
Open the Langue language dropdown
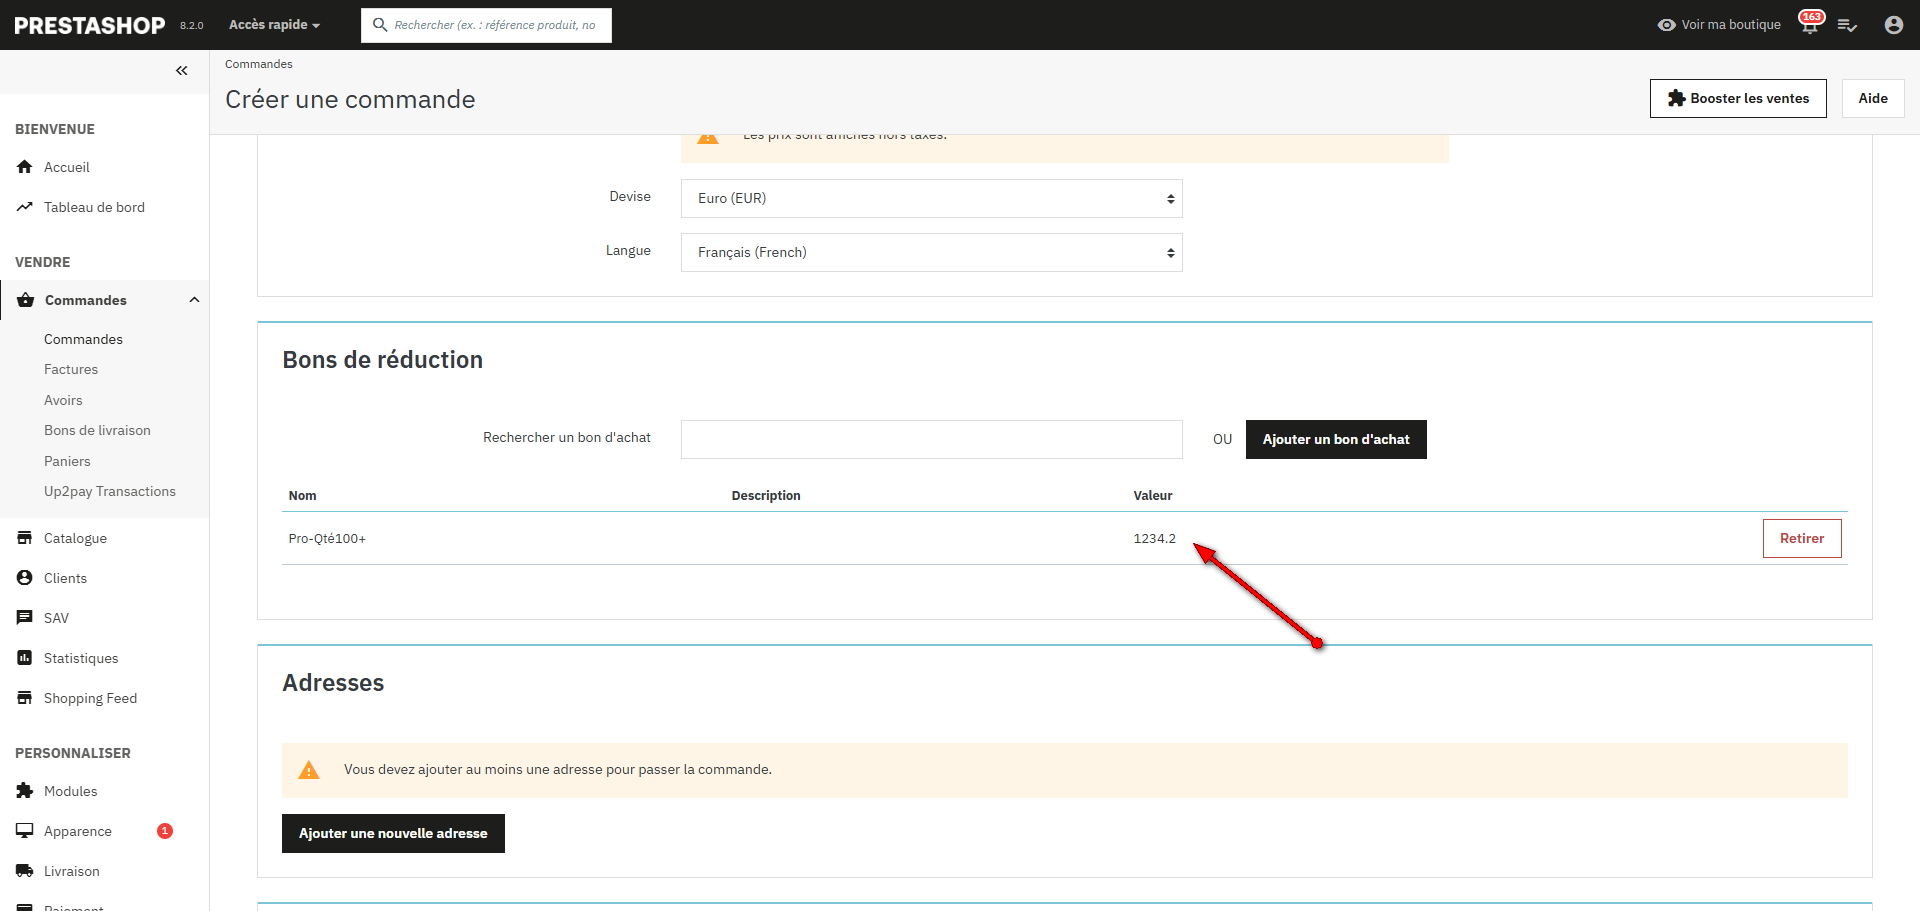[x=932, y=252]
